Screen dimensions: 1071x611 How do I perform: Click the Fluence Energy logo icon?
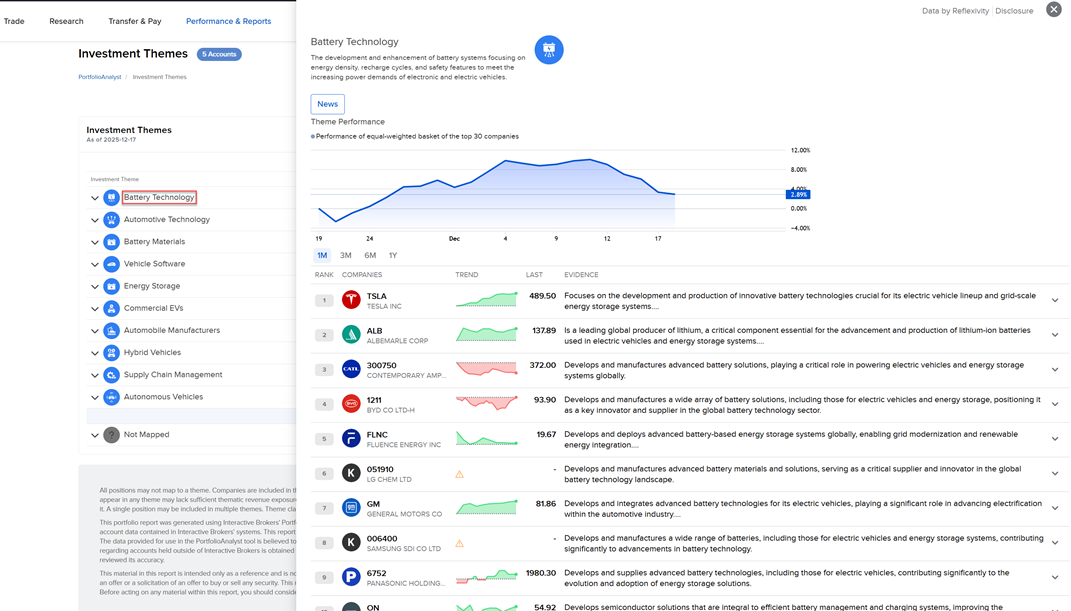(x=351, y=438)
